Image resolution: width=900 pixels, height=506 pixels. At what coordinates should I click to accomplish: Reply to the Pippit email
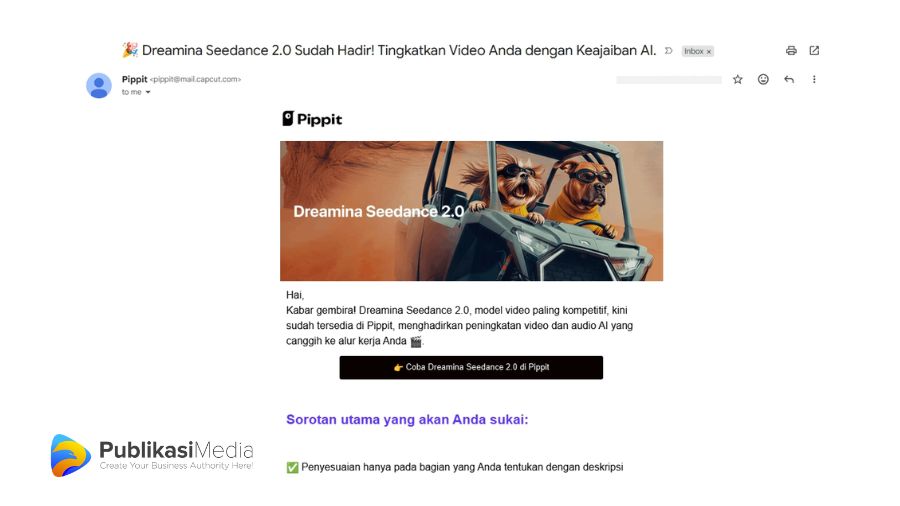(x=789, y=79)
